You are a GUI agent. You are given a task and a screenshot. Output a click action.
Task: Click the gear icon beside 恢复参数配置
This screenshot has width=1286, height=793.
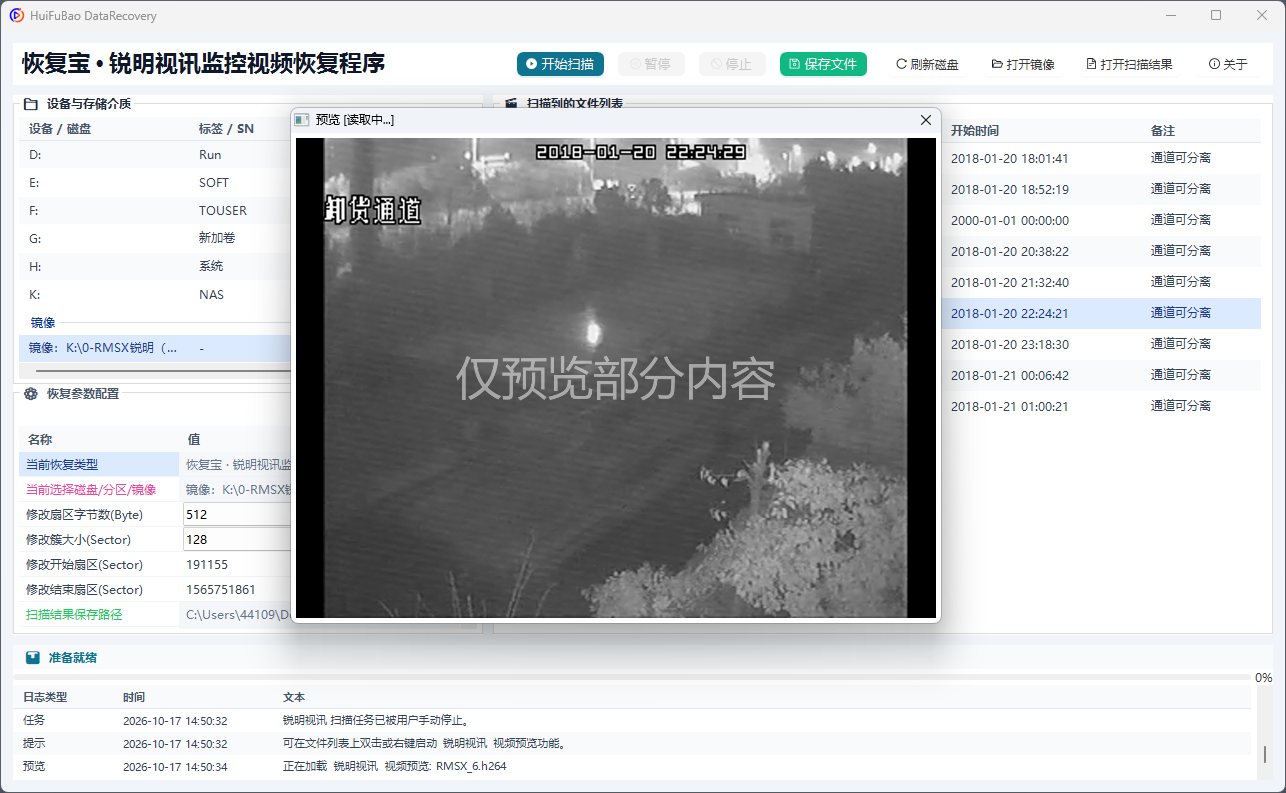tap(31, 394)
